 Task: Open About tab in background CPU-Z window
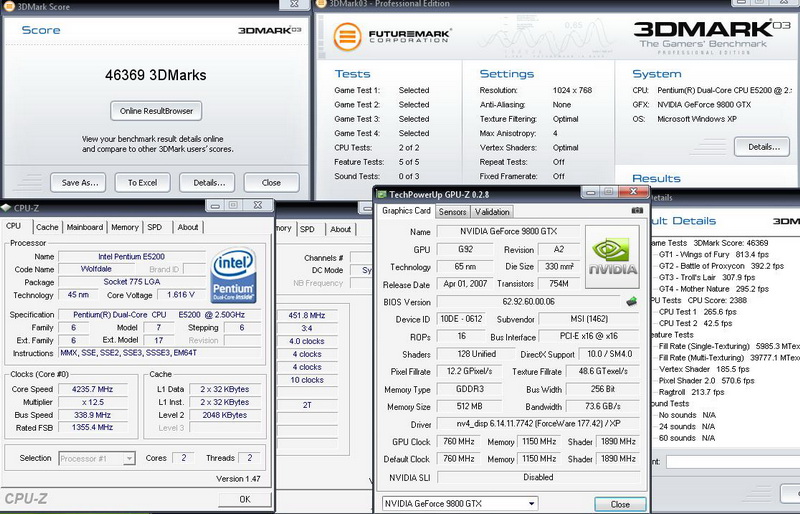click(340, 229)
